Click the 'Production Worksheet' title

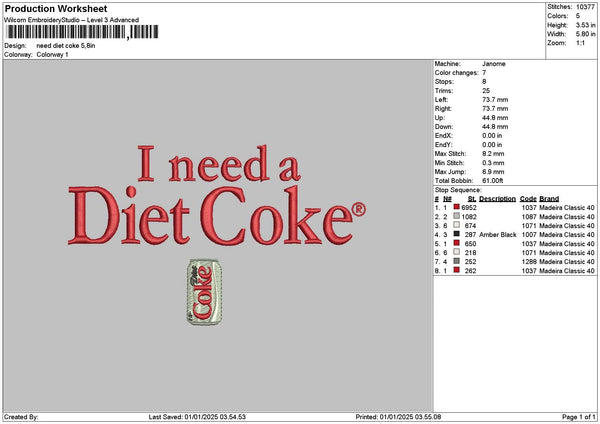56,8
